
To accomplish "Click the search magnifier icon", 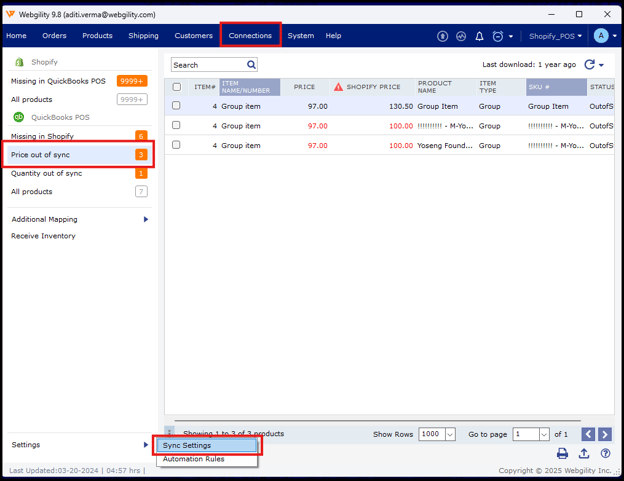I will [251, 65].
